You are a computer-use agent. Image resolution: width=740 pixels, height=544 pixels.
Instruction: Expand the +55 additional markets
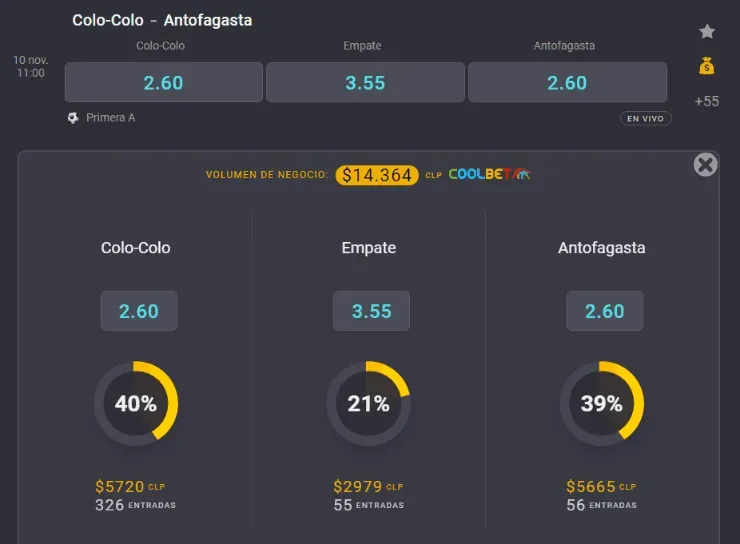click(x=707, y=101)
